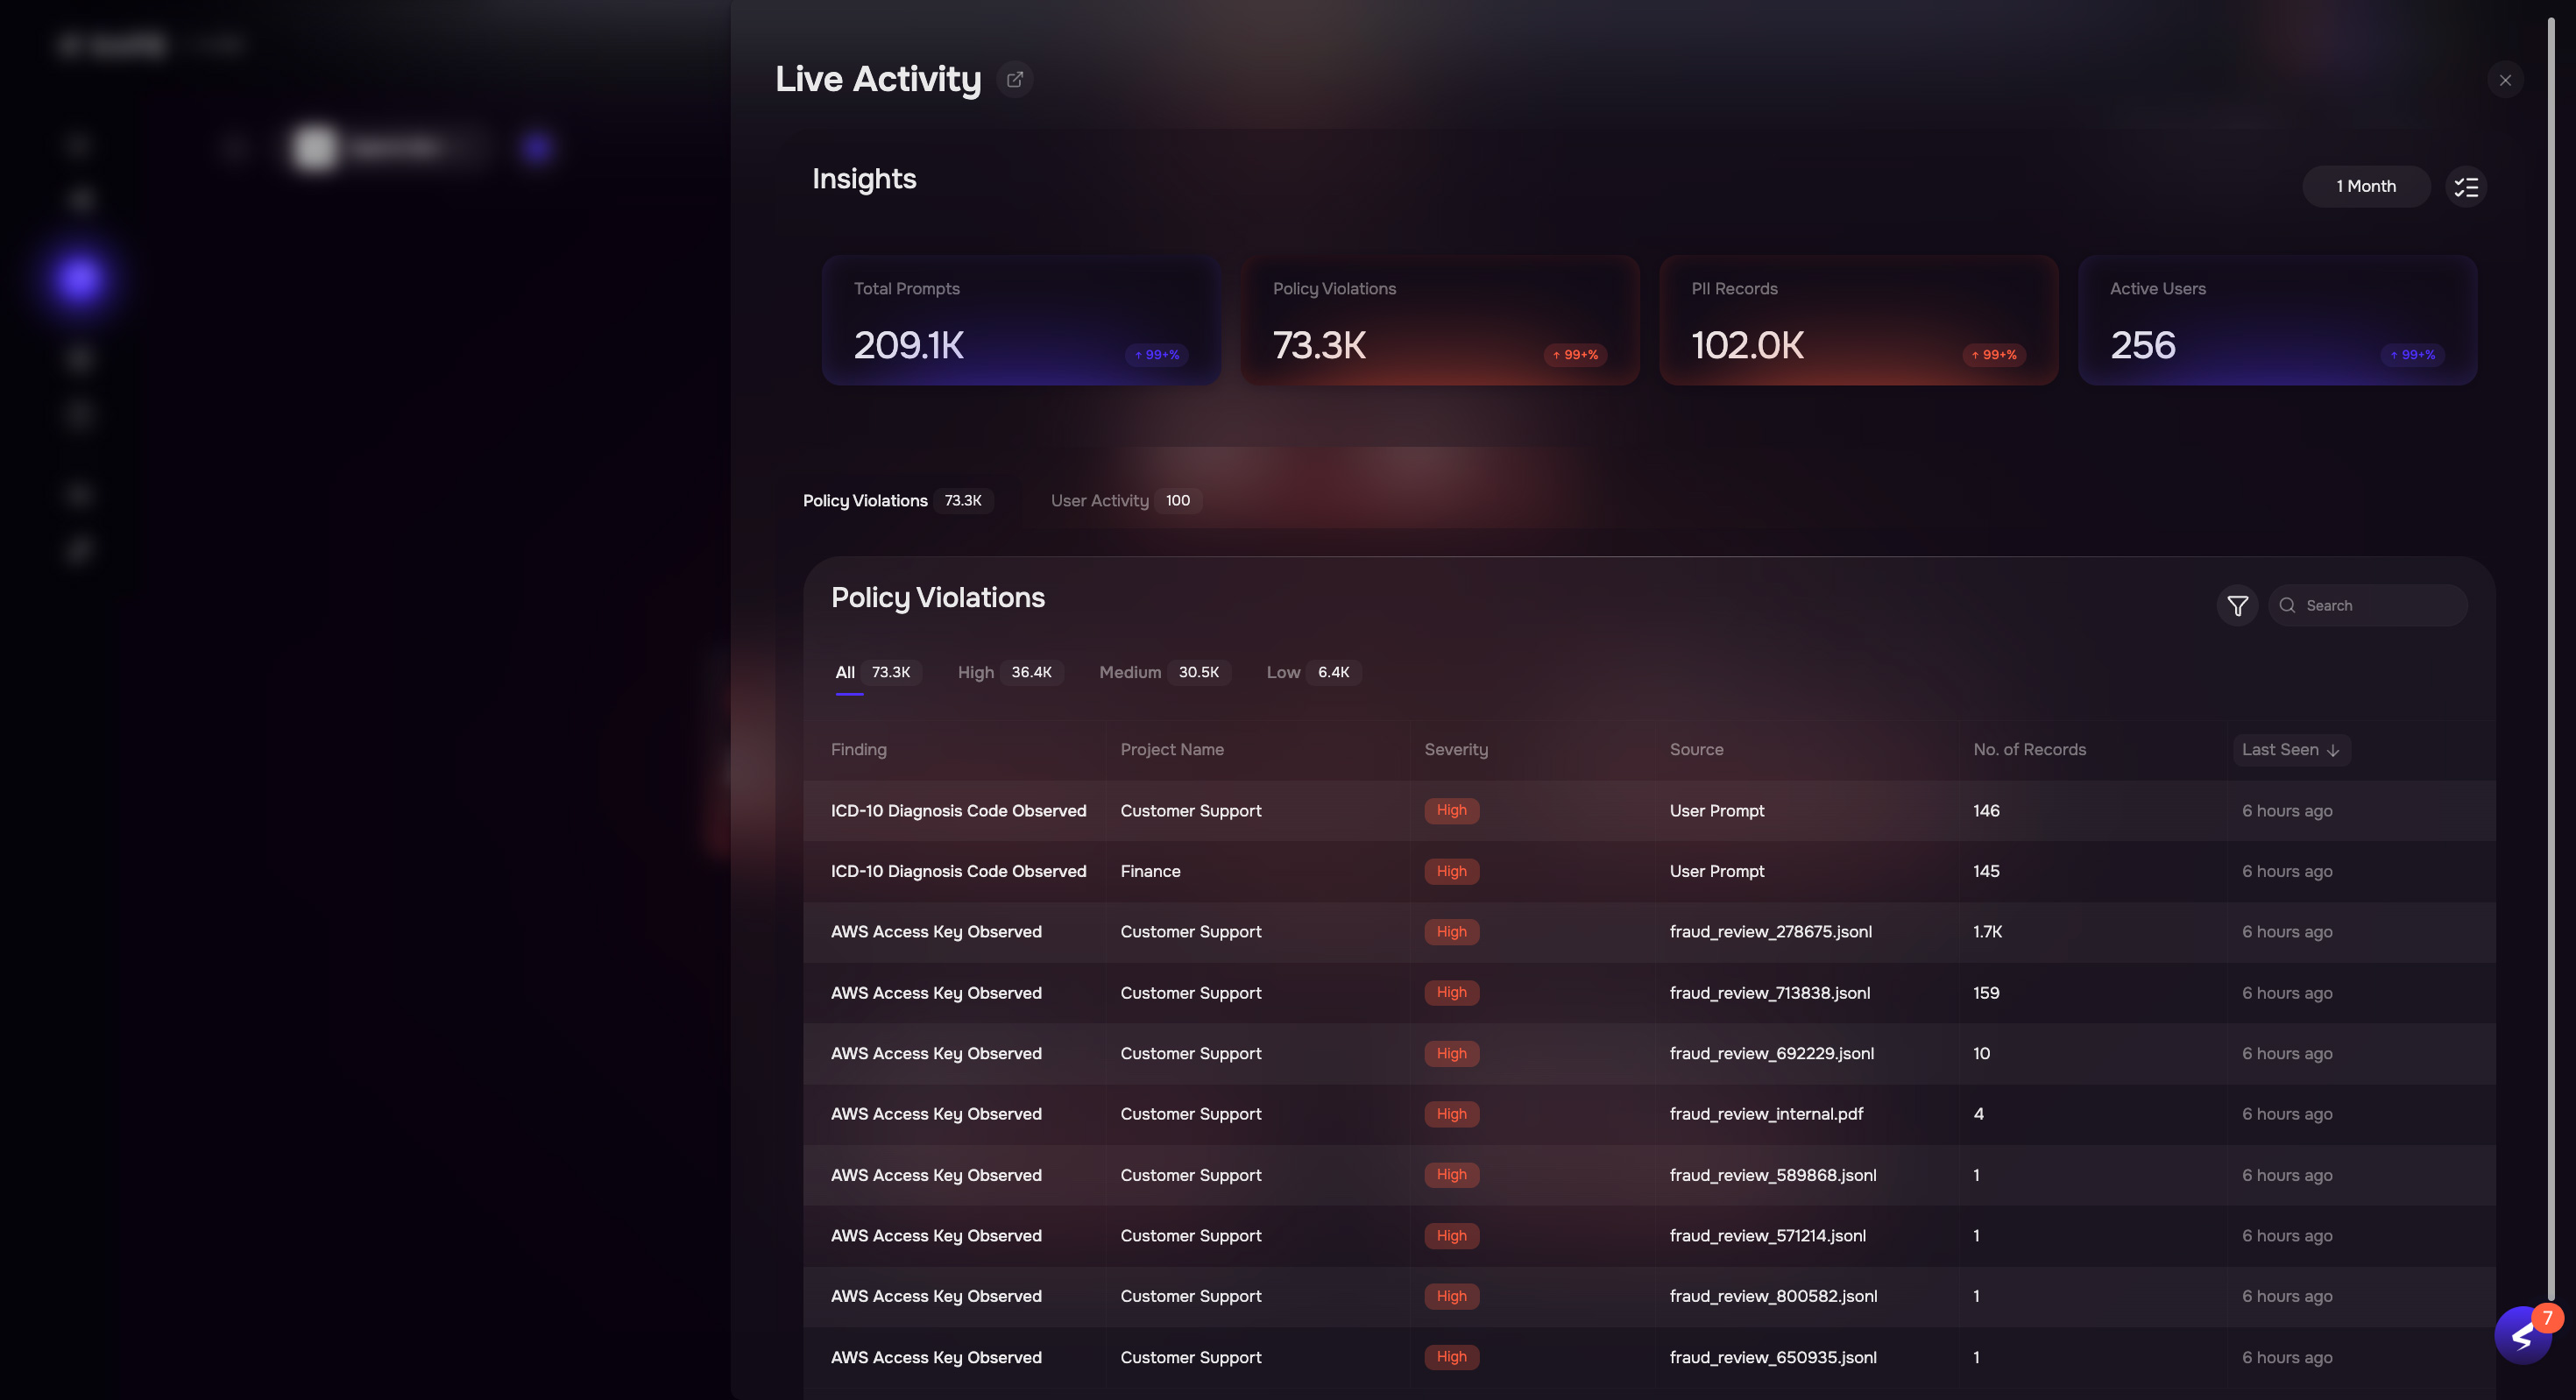Select the Medium severity filter tab
The image size is (2576, 1400).
point(1159,673)
